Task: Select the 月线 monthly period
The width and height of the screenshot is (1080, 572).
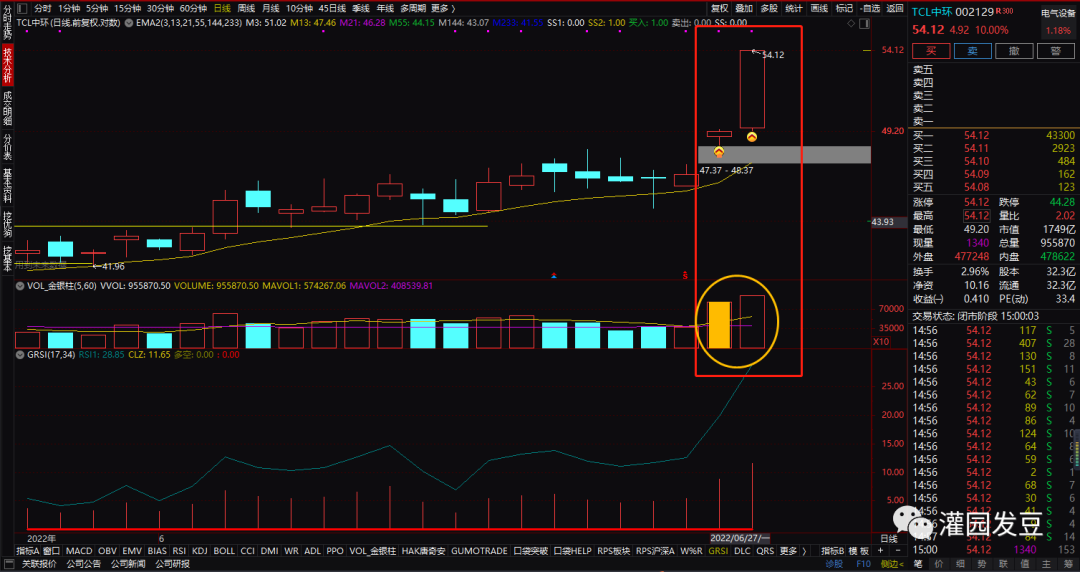Action: pyautogui.click(x=270, y=8)
